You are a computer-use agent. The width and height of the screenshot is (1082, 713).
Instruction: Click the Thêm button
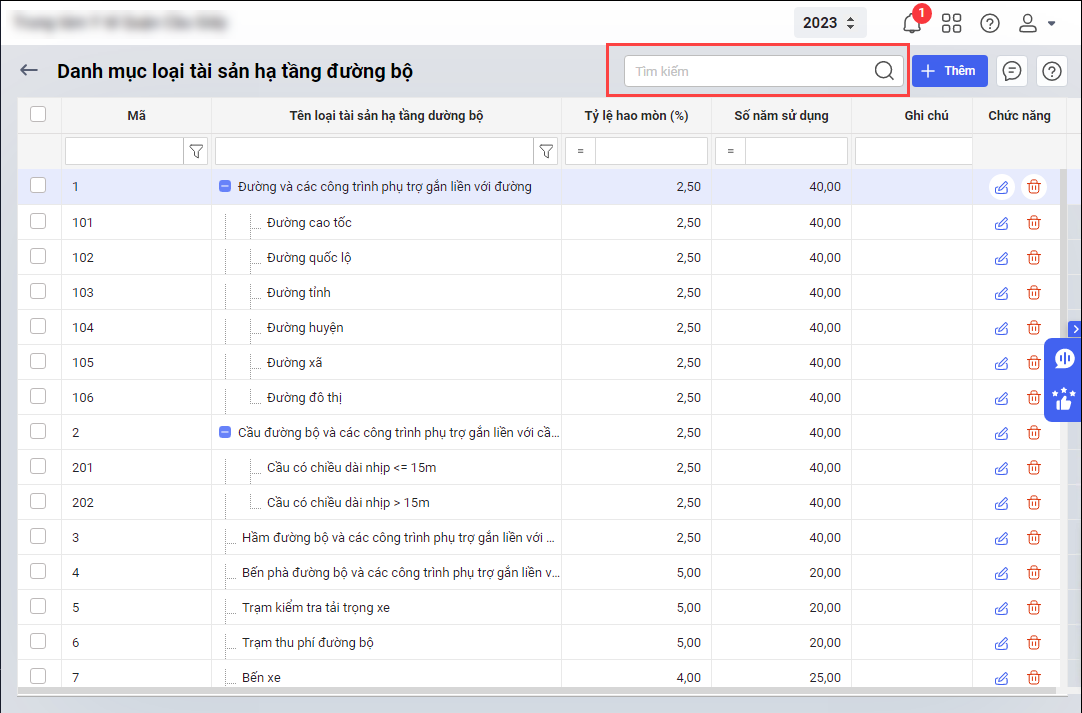click(949, 71)
